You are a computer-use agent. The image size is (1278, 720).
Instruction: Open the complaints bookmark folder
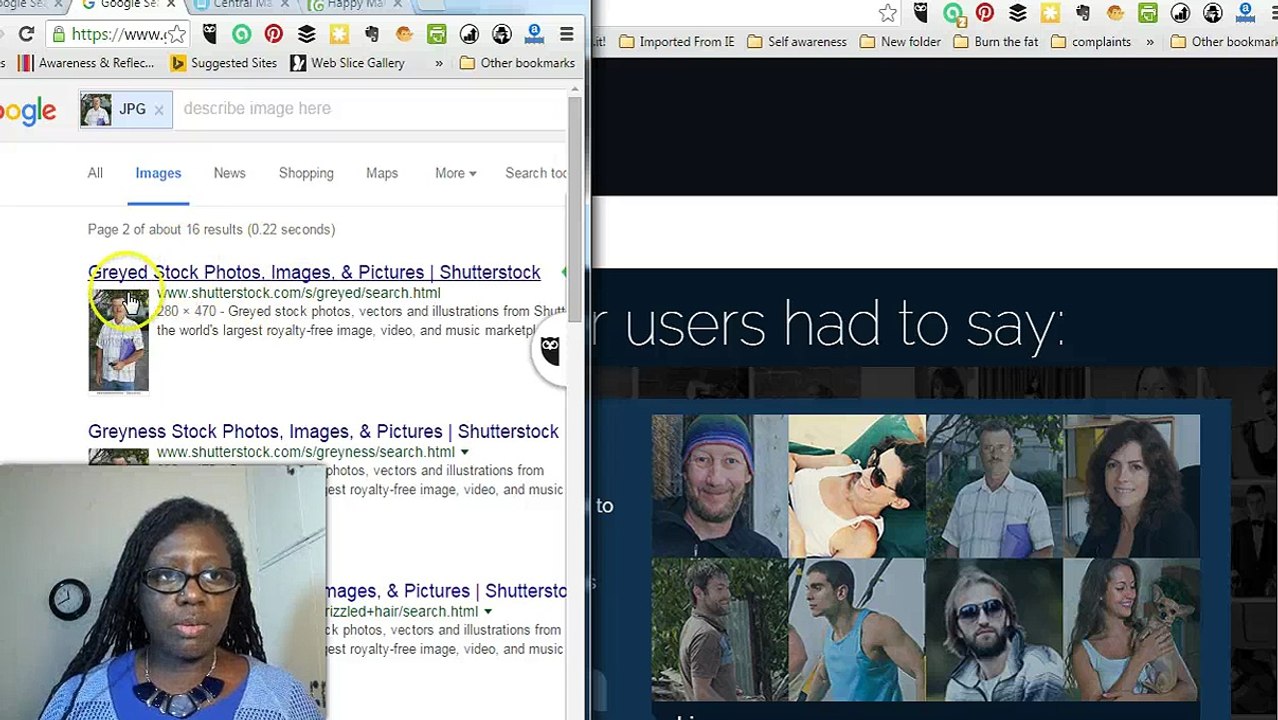point(1090,42)
